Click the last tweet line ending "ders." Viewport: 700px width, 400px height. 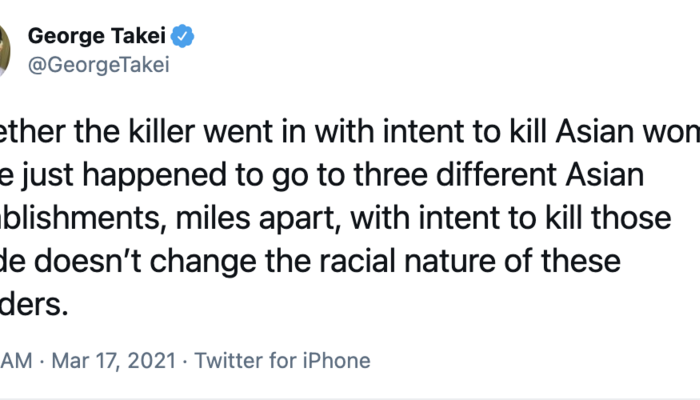[x=34, y=305]
